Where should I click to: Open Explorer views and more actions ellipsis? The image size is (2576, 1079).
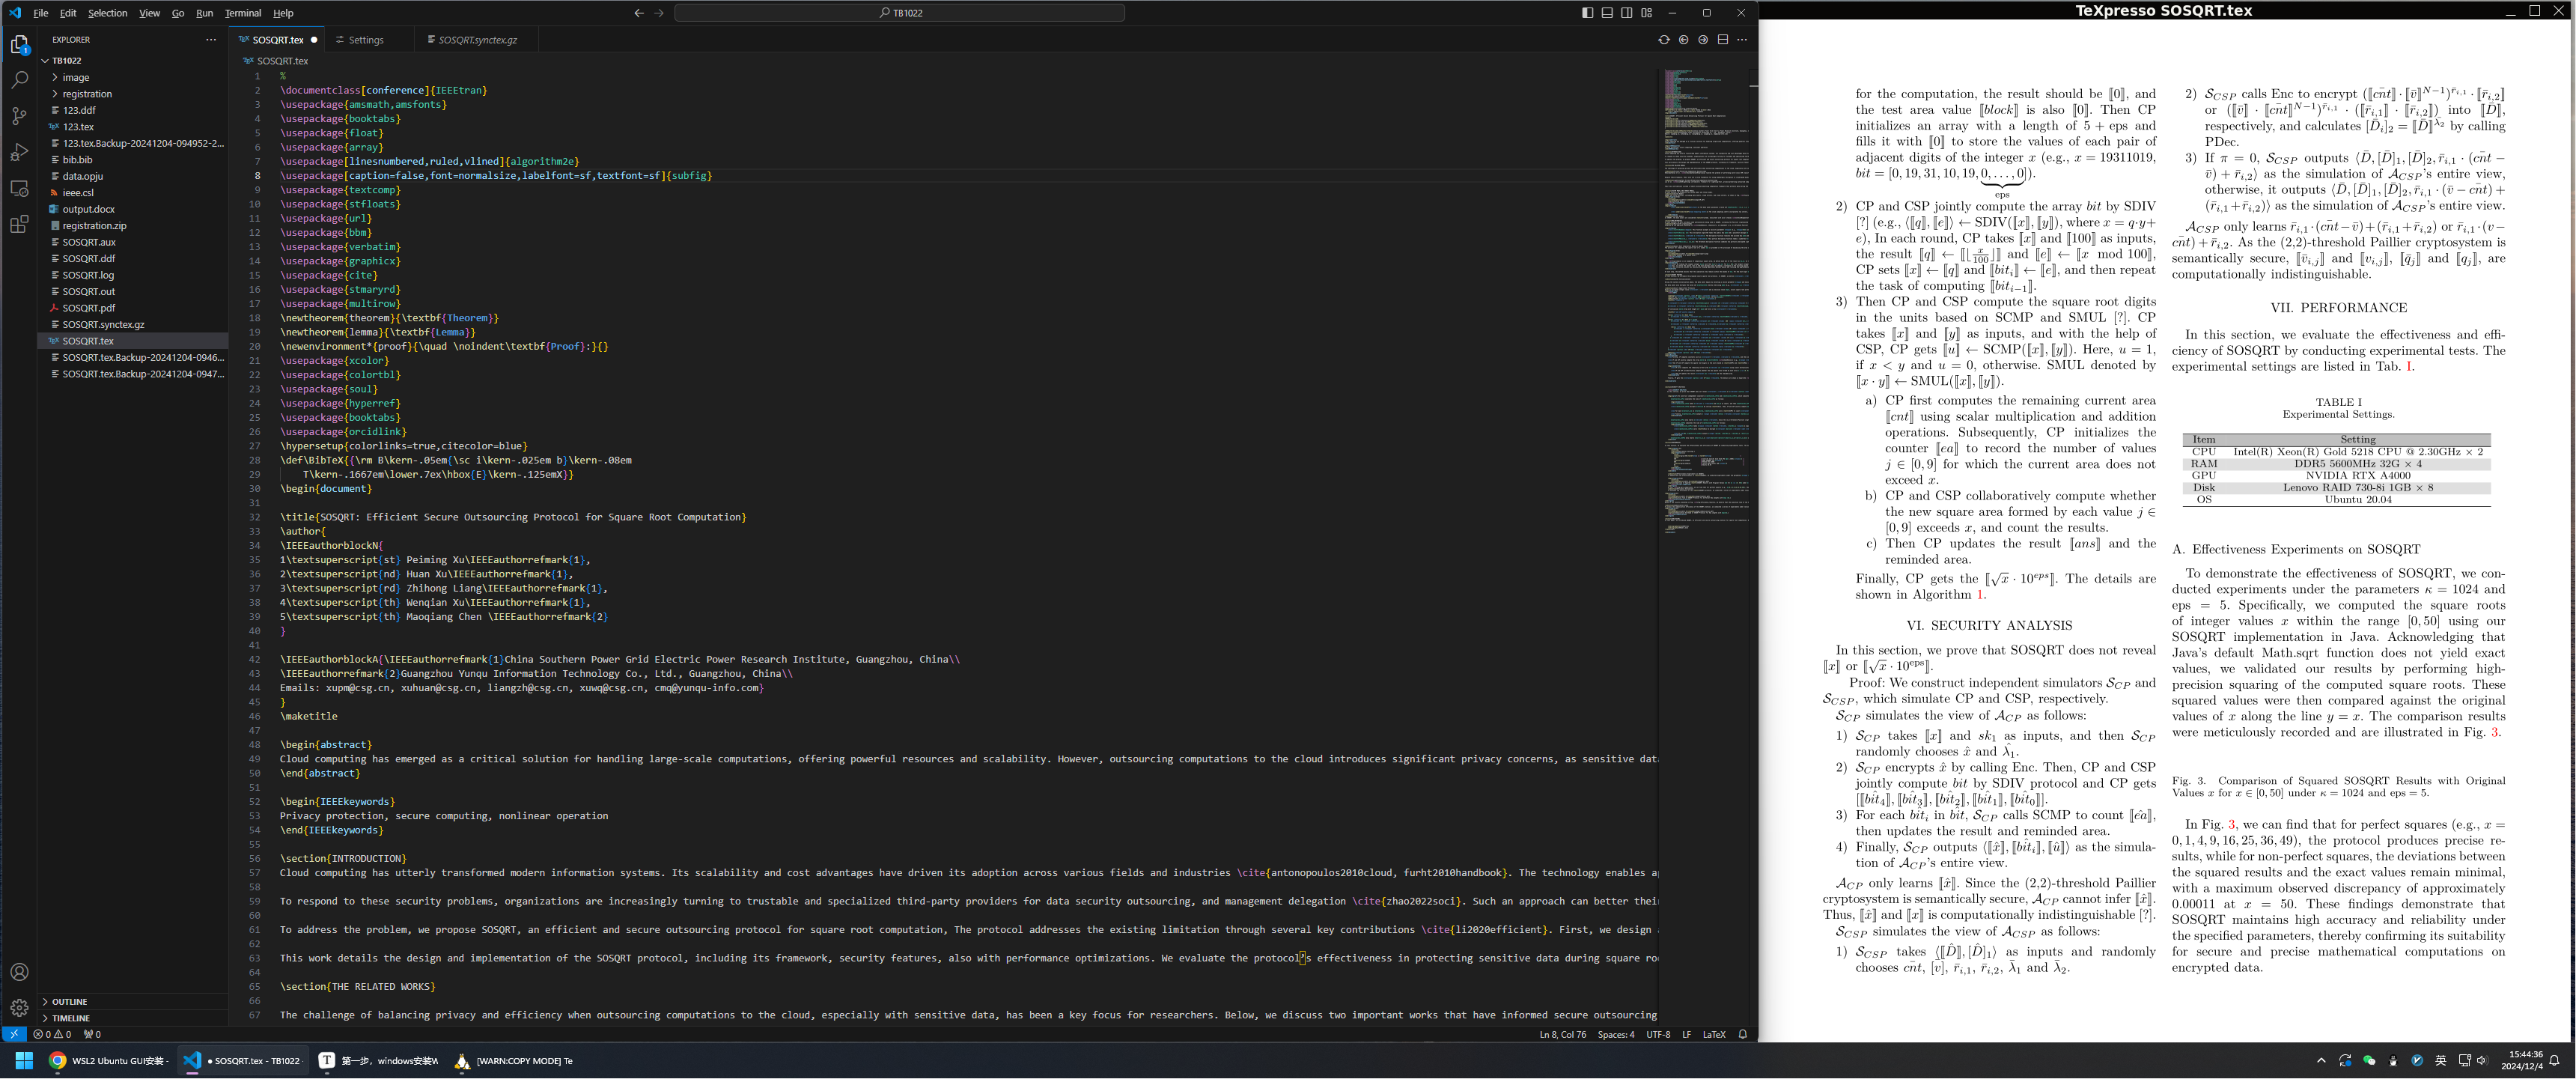click(x=211, y=40)
